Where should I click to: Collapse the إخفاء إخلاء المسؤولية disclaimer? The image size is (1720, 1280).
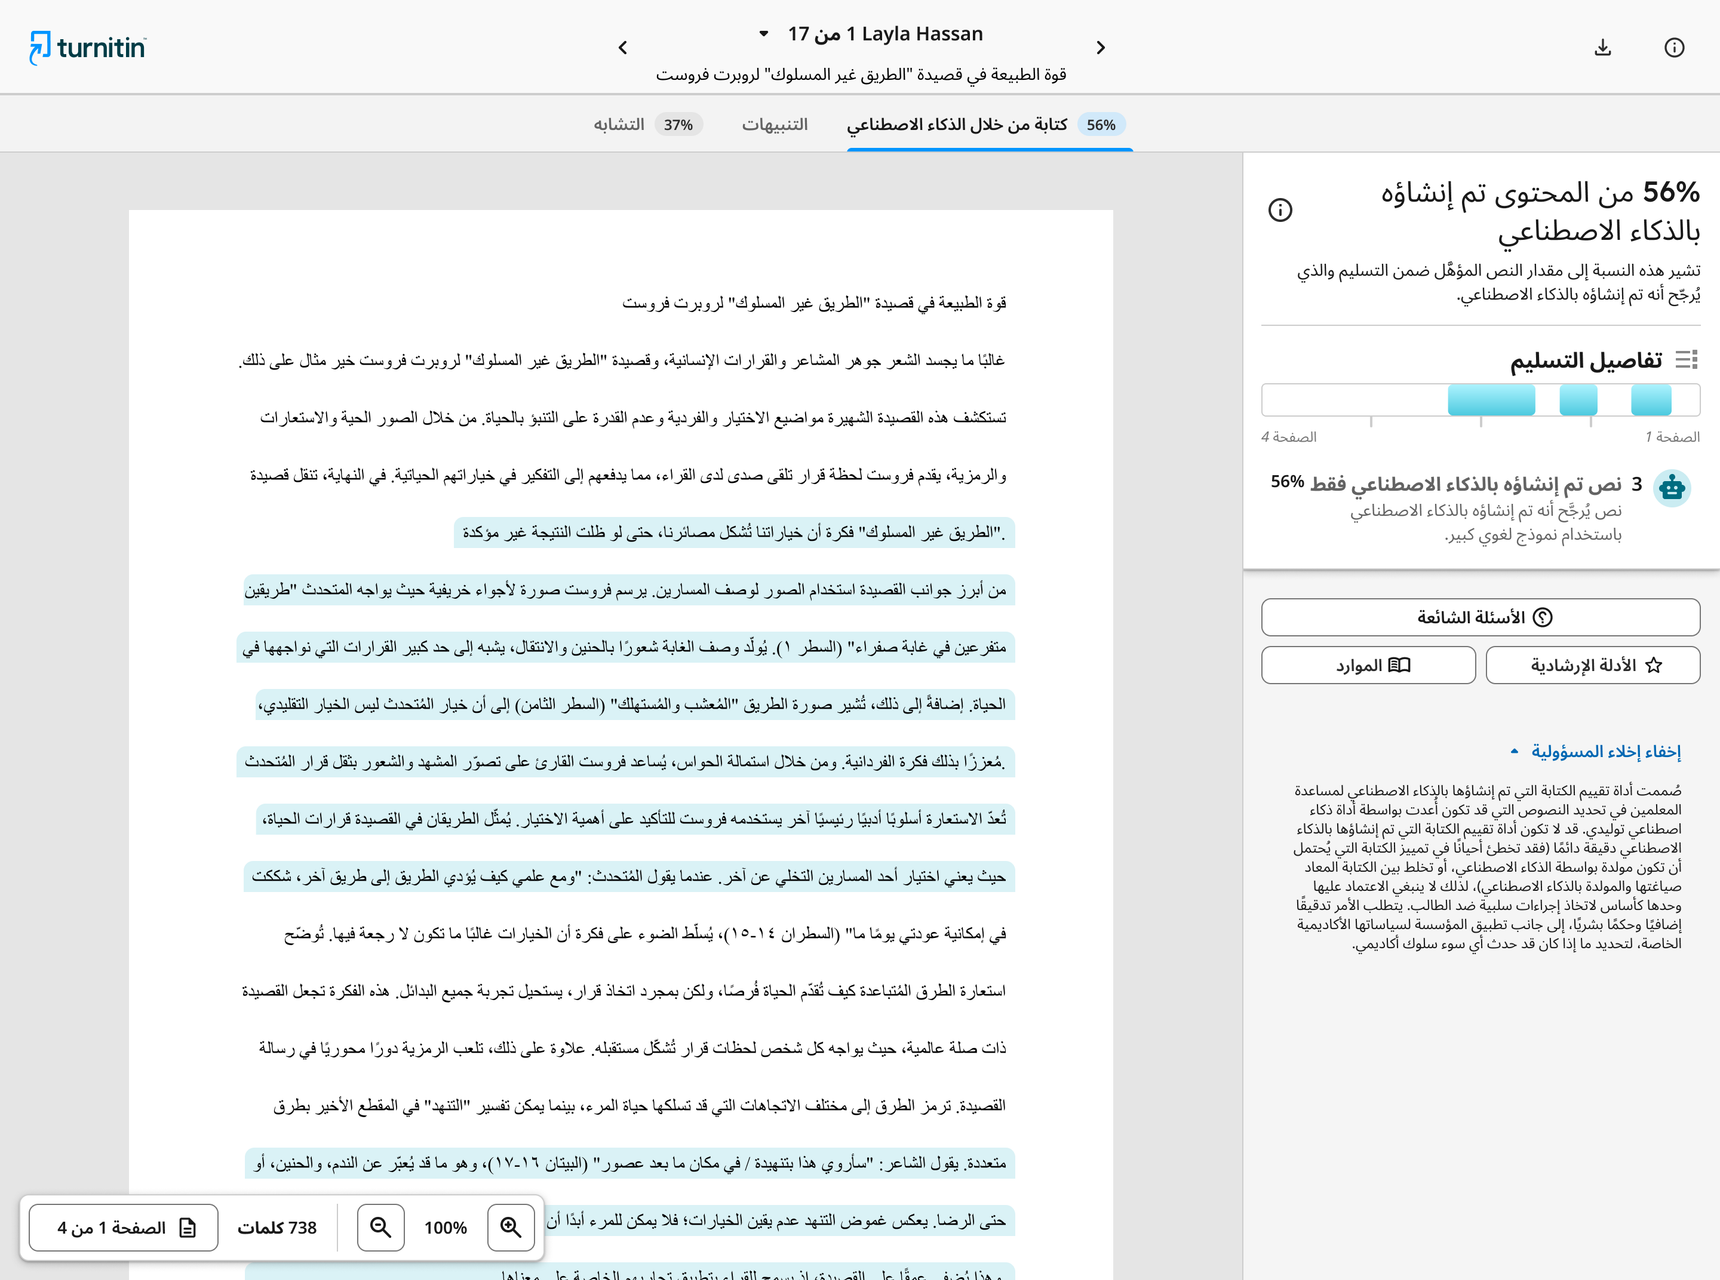coord(1595,751)
